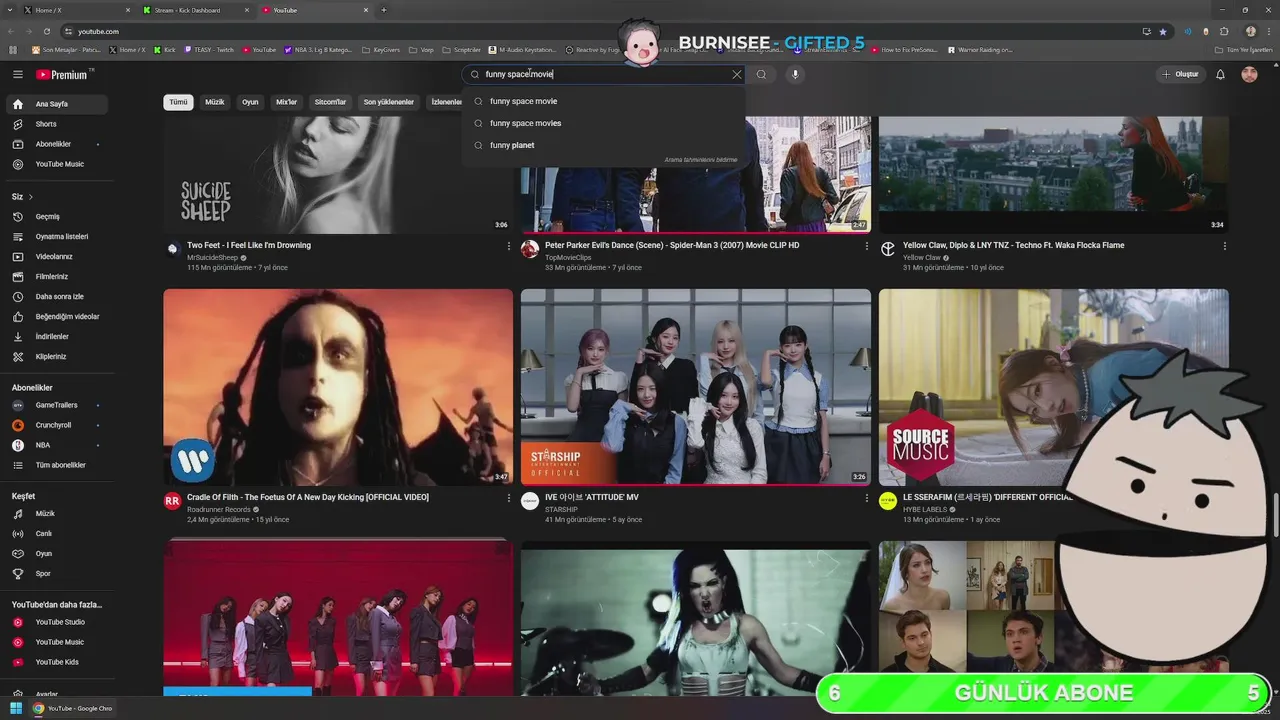Open Tüm abonelikler list
The height and width of the screenshot is (720, 1280).
56,465
